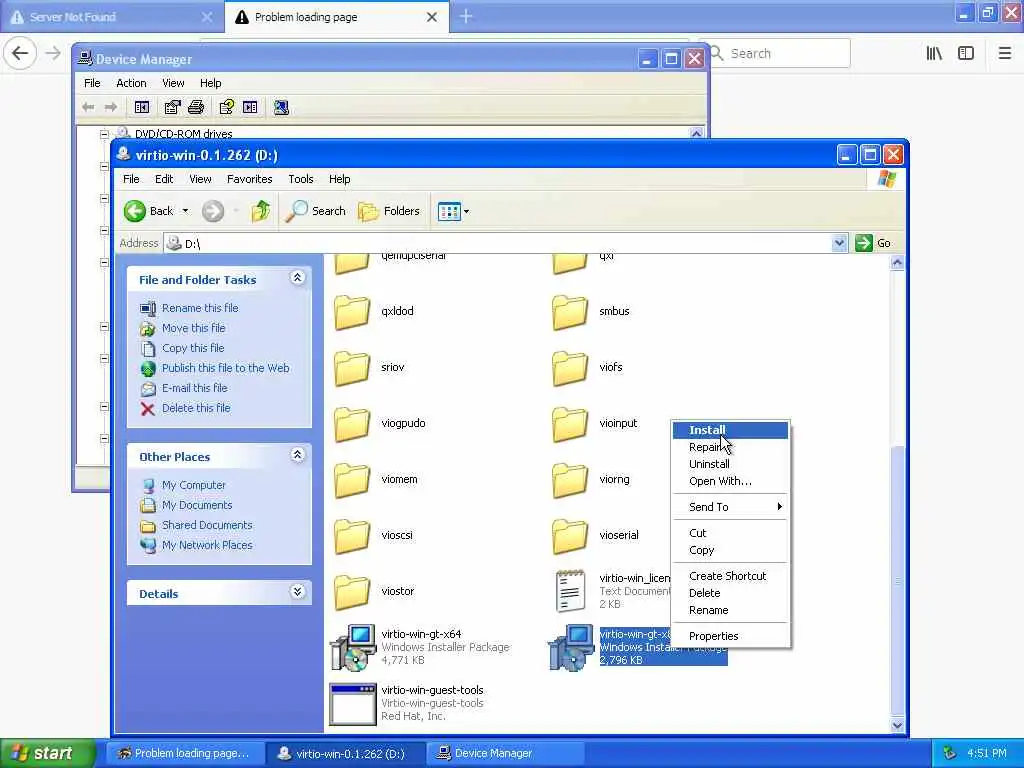Switch to Problem loading page taskbar button
1024x768 pixels.
[x=185, y=754]
